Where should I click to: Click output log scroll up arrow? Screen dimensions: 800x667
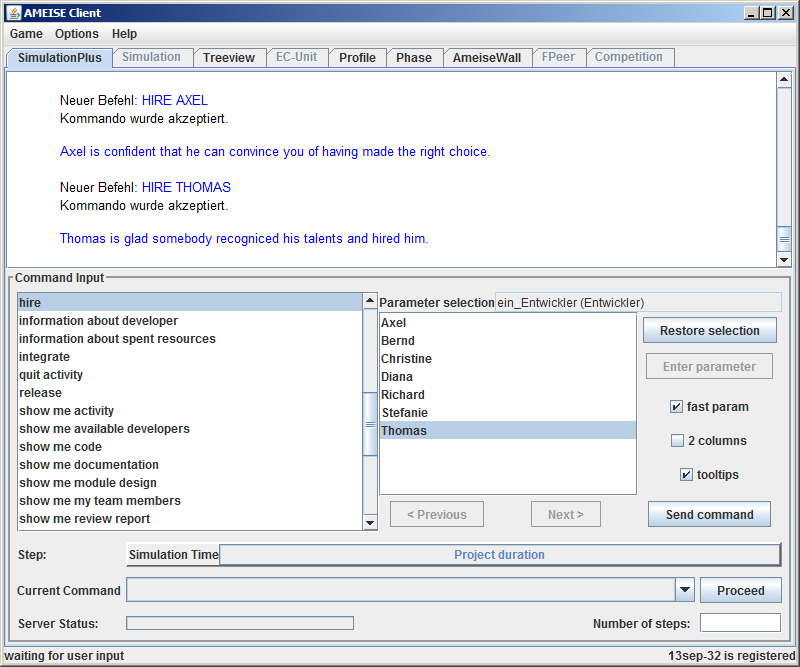click(x=784, y=80)
